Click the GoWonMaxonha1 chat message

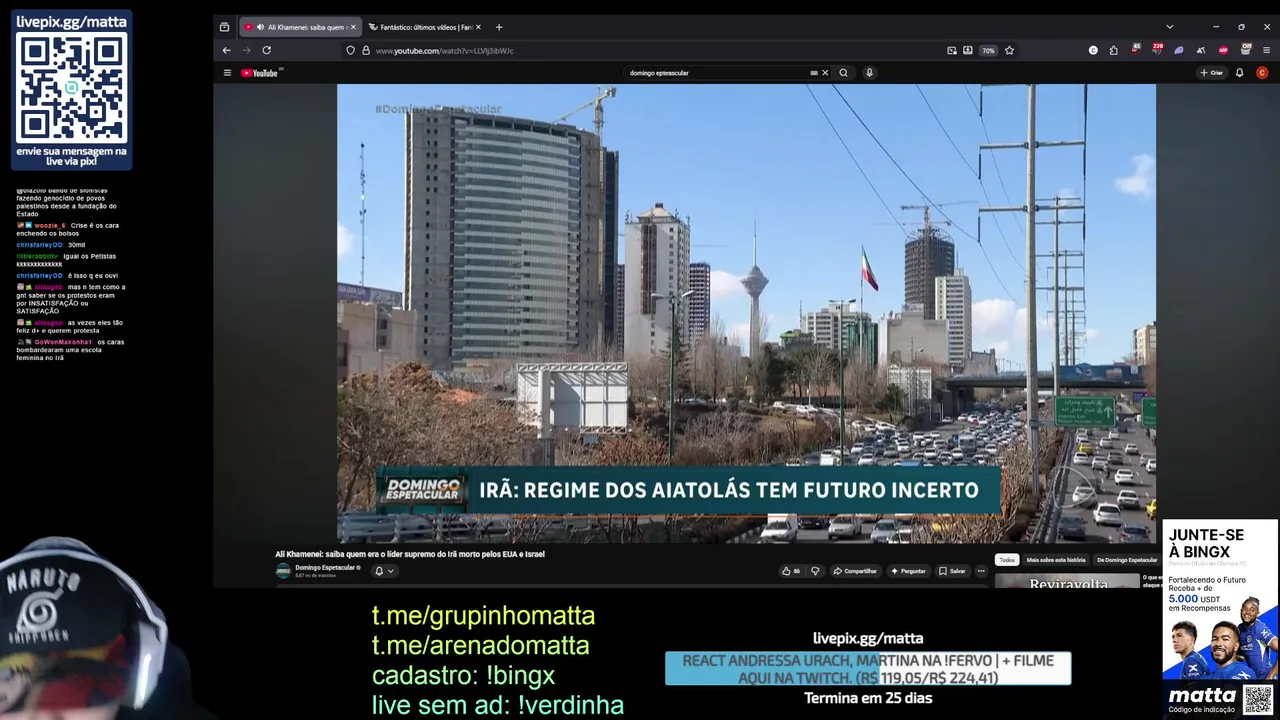pyautogui.click(x=70, y=350)
